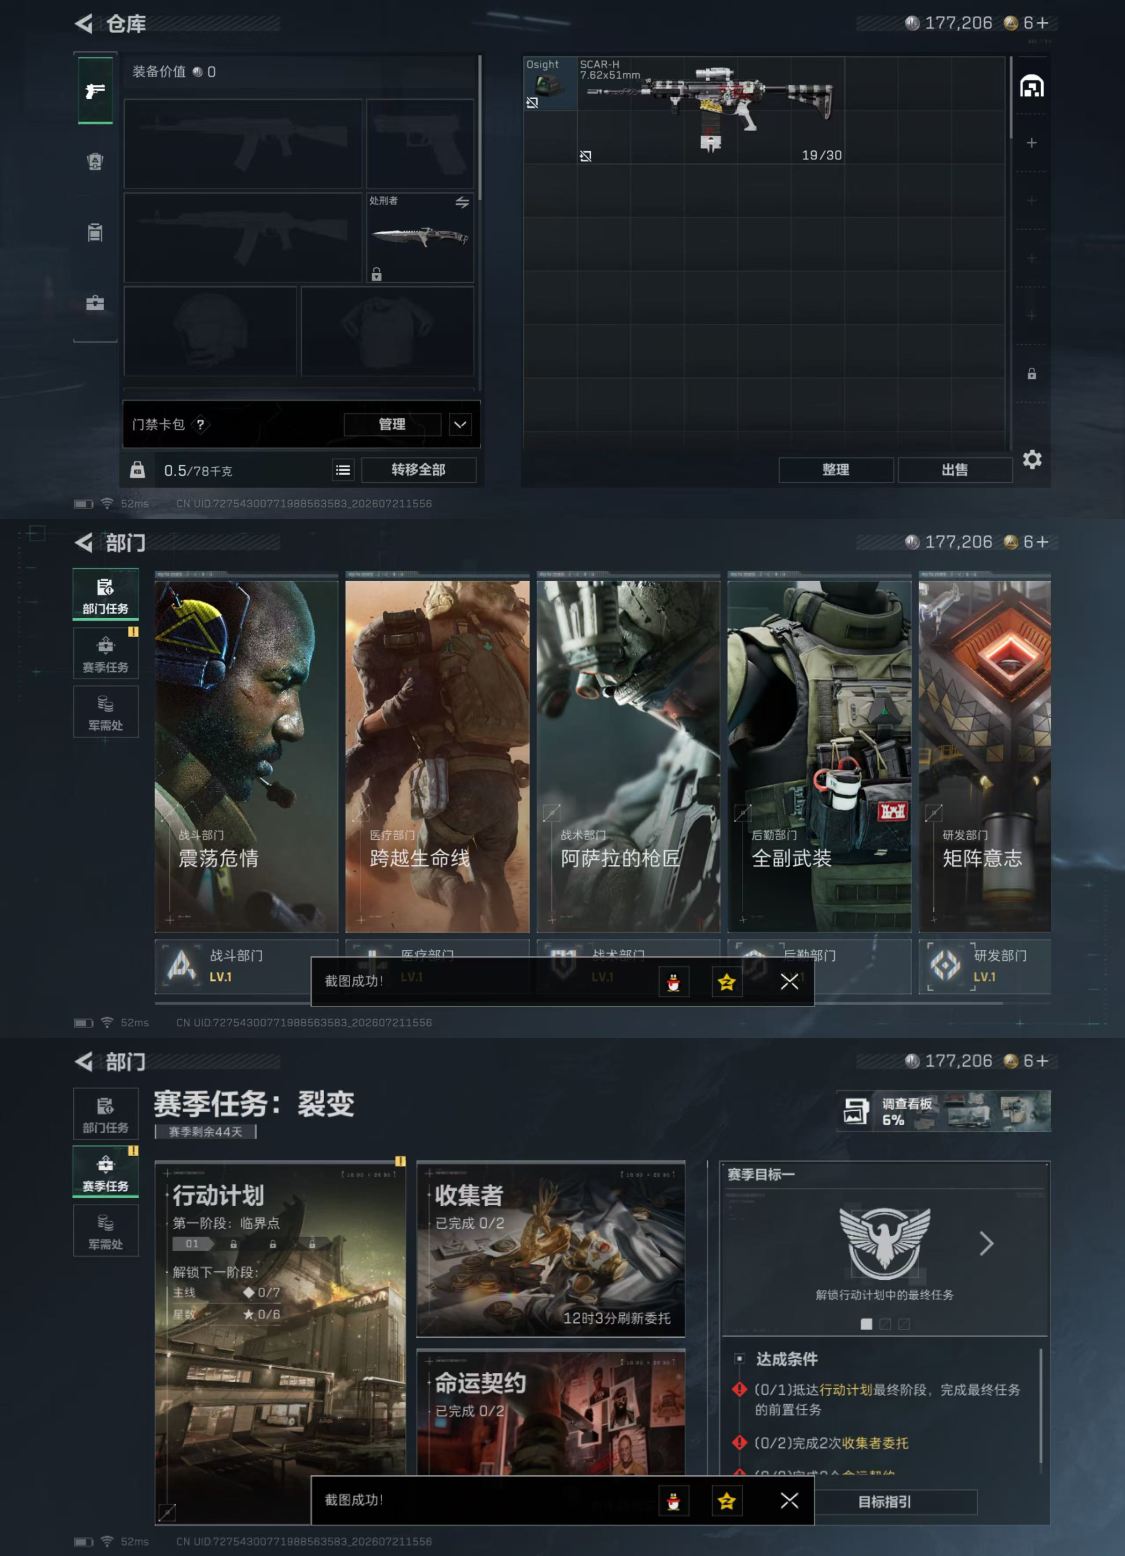1125x1556 pixels.
Task: Open warehouse settings gear
Action: tap(1032, 459)
